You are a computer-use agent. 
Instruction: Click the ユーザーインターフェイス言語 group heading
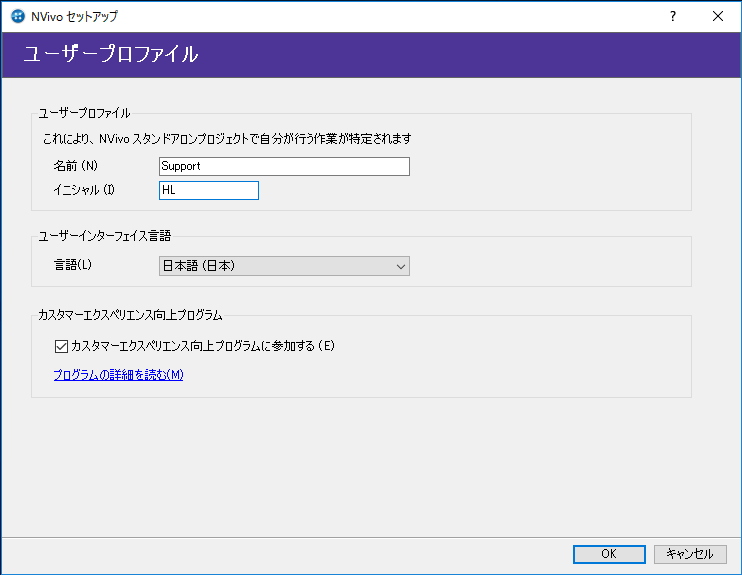point(105,236)
